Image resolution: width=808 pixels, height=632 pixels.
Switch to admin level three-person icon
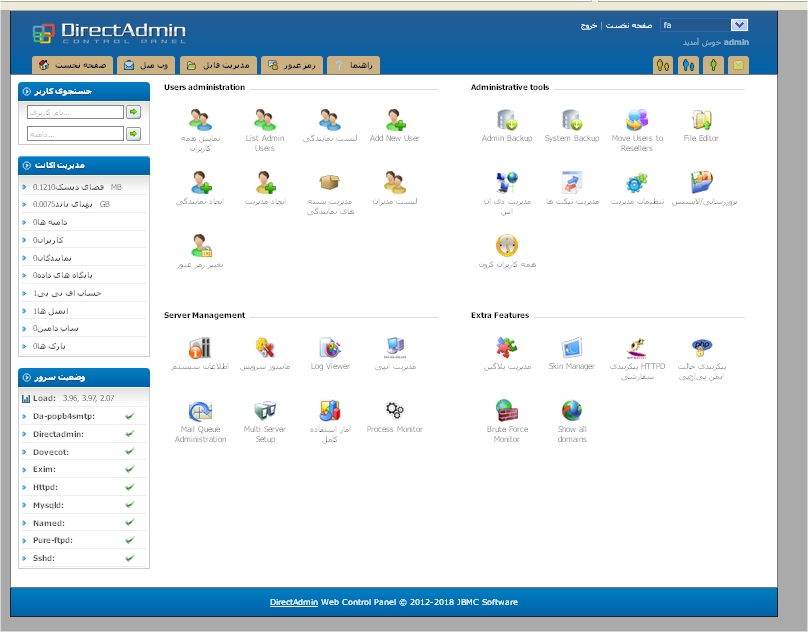[x=663, y=65]
